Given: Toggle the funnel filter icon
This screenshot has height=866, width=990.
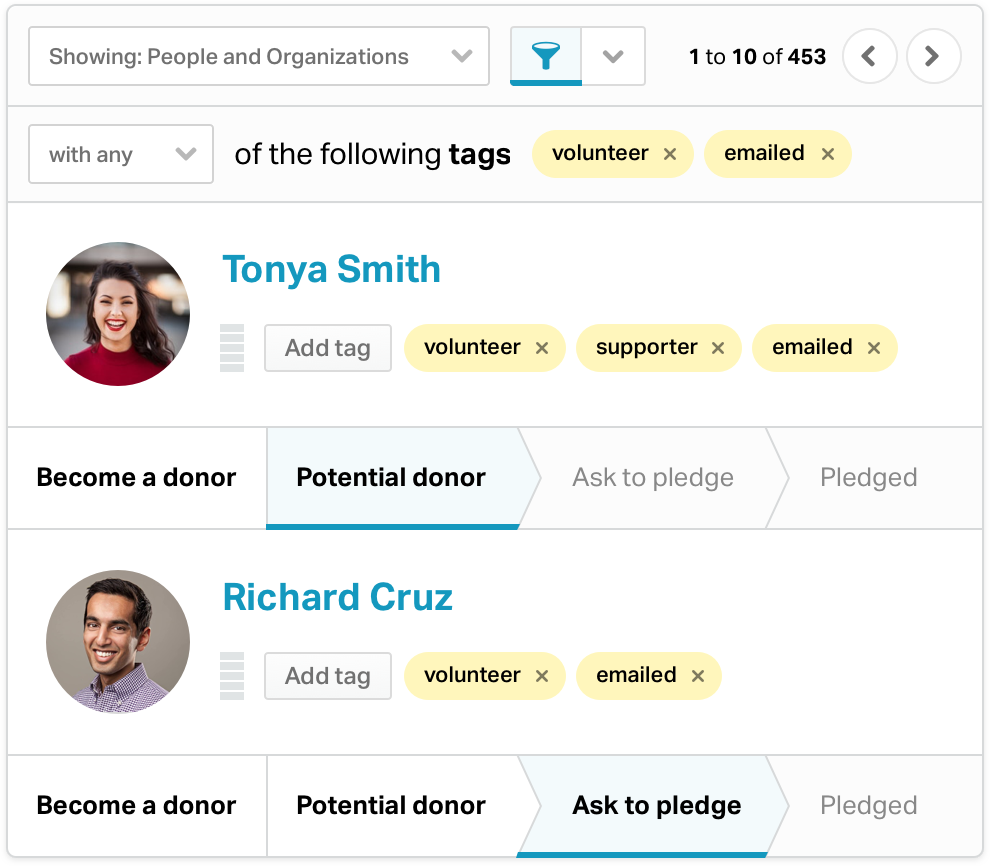Looking at the screenshot, I should [x=546, y=56].
